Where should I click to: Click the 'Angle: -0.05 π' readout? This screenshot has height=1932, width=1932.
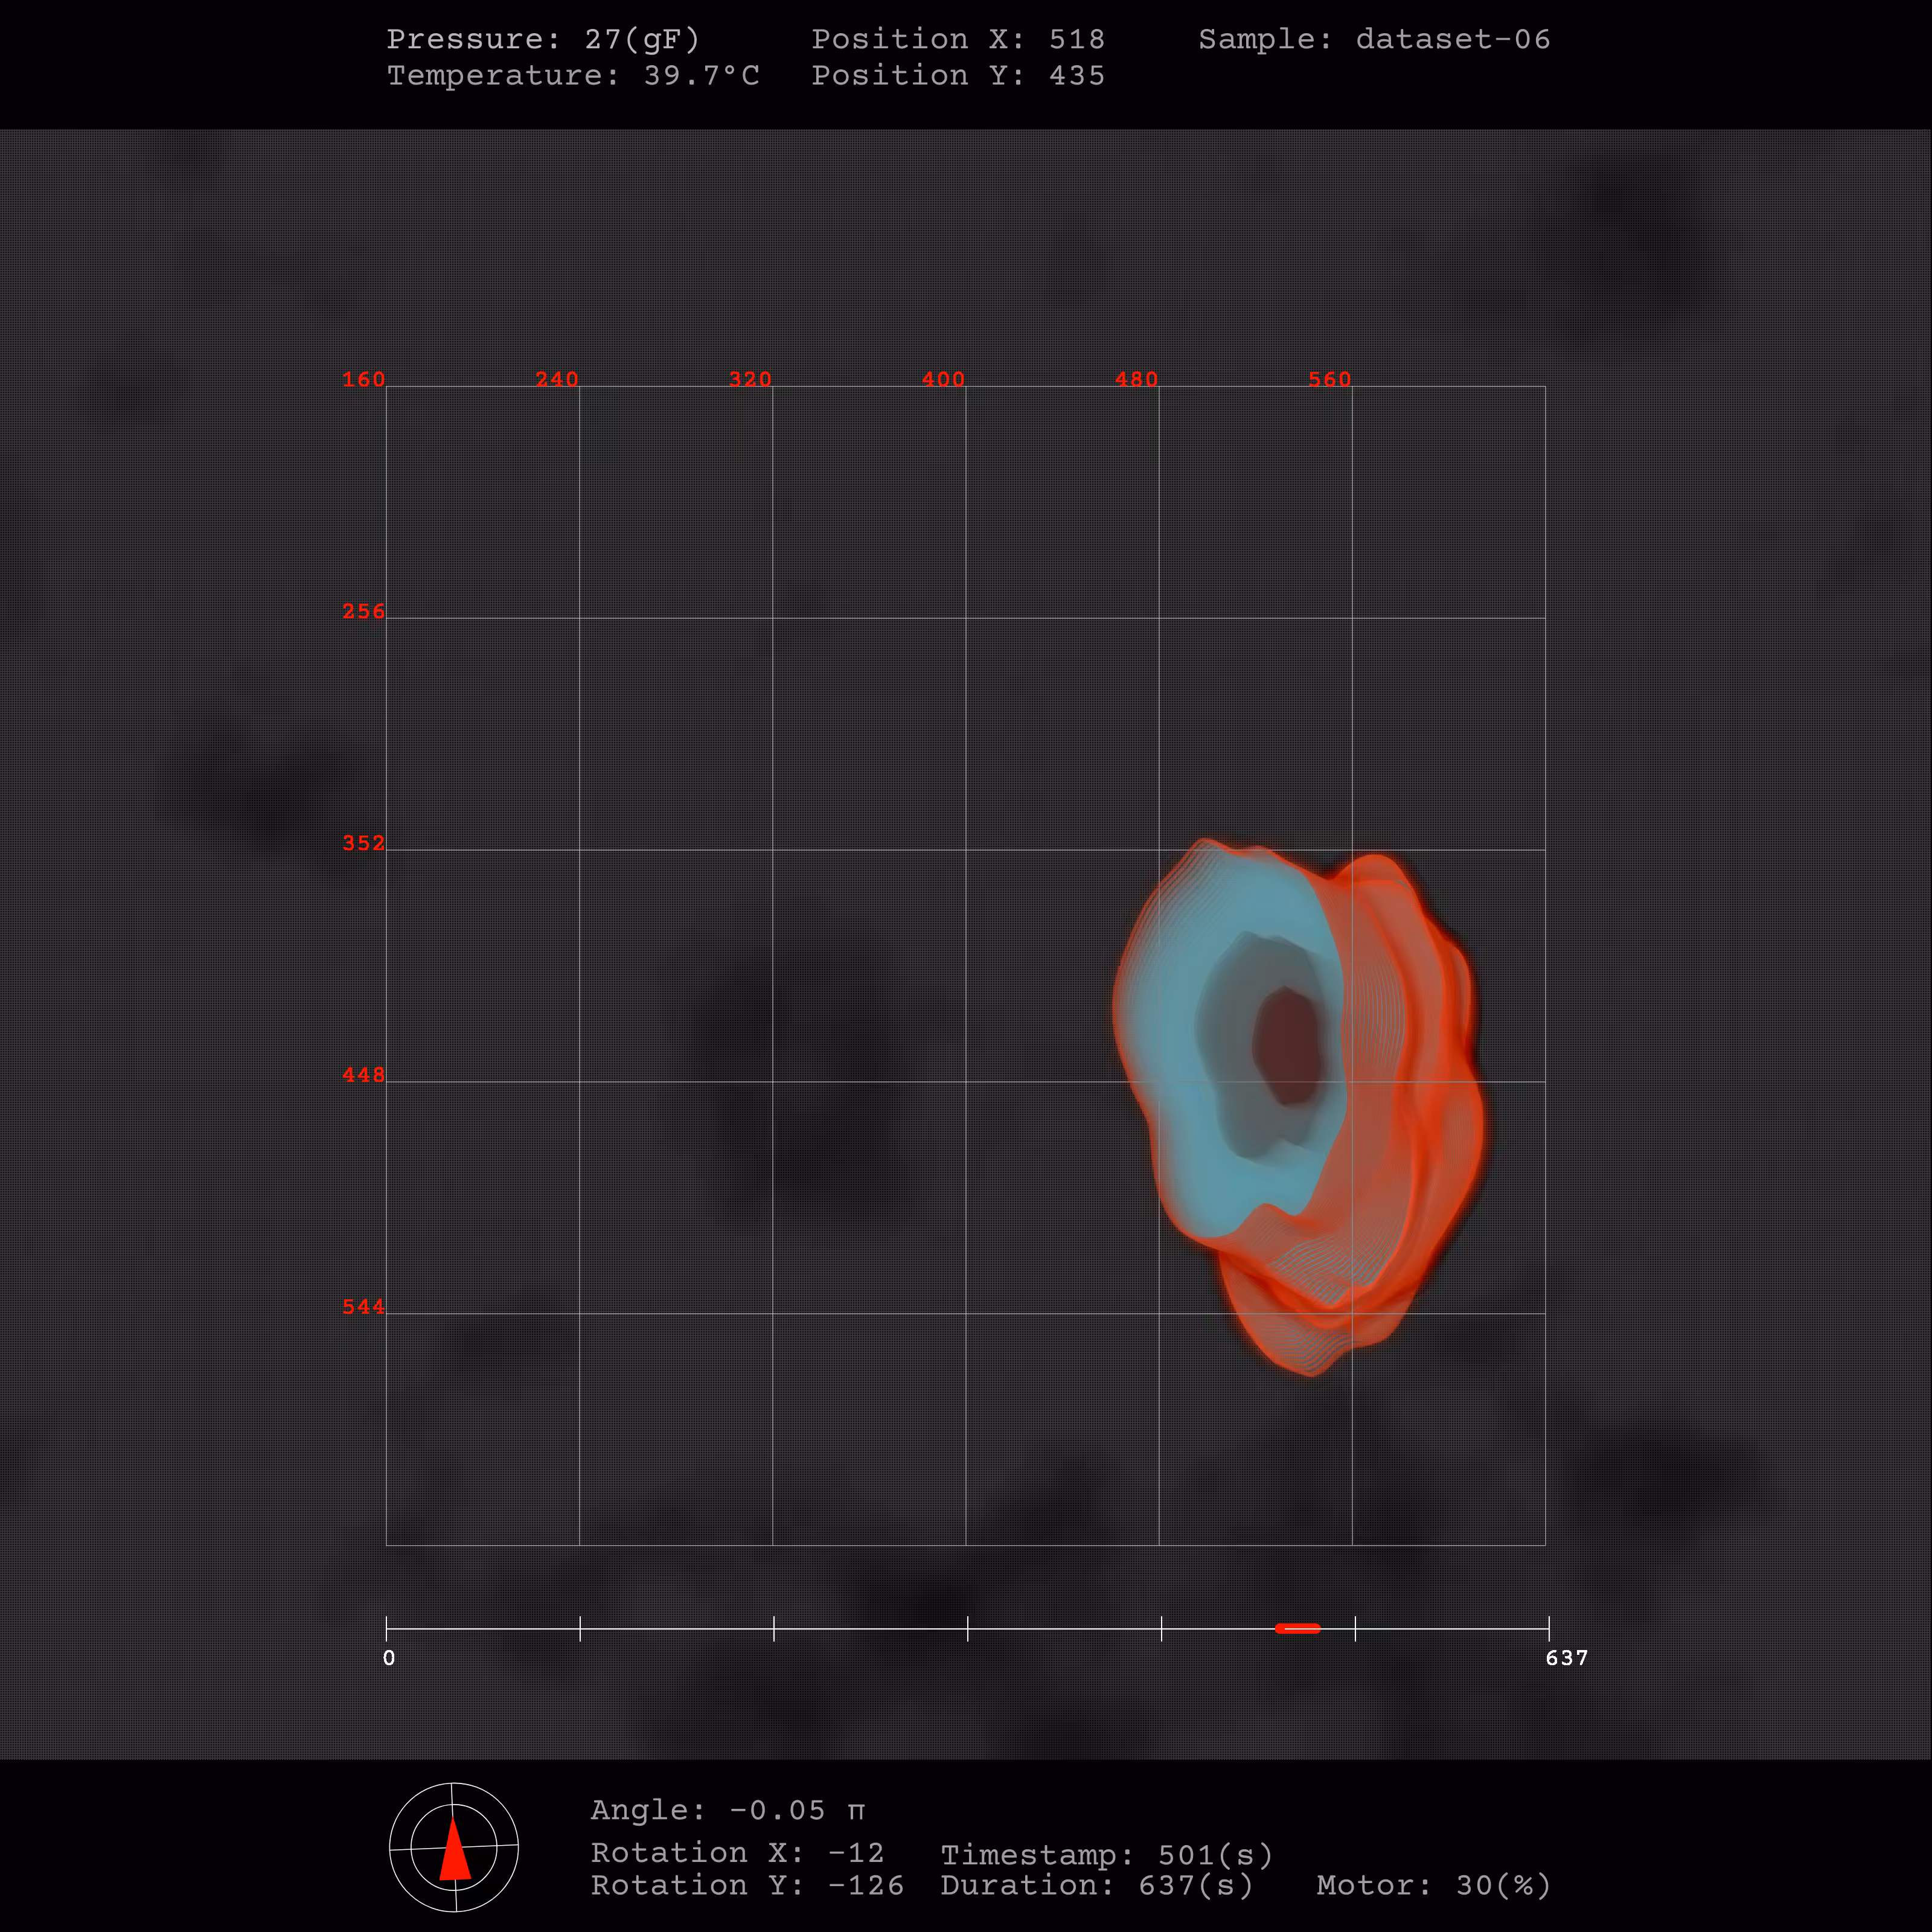pyautogui.click(x=728, y=1810)
